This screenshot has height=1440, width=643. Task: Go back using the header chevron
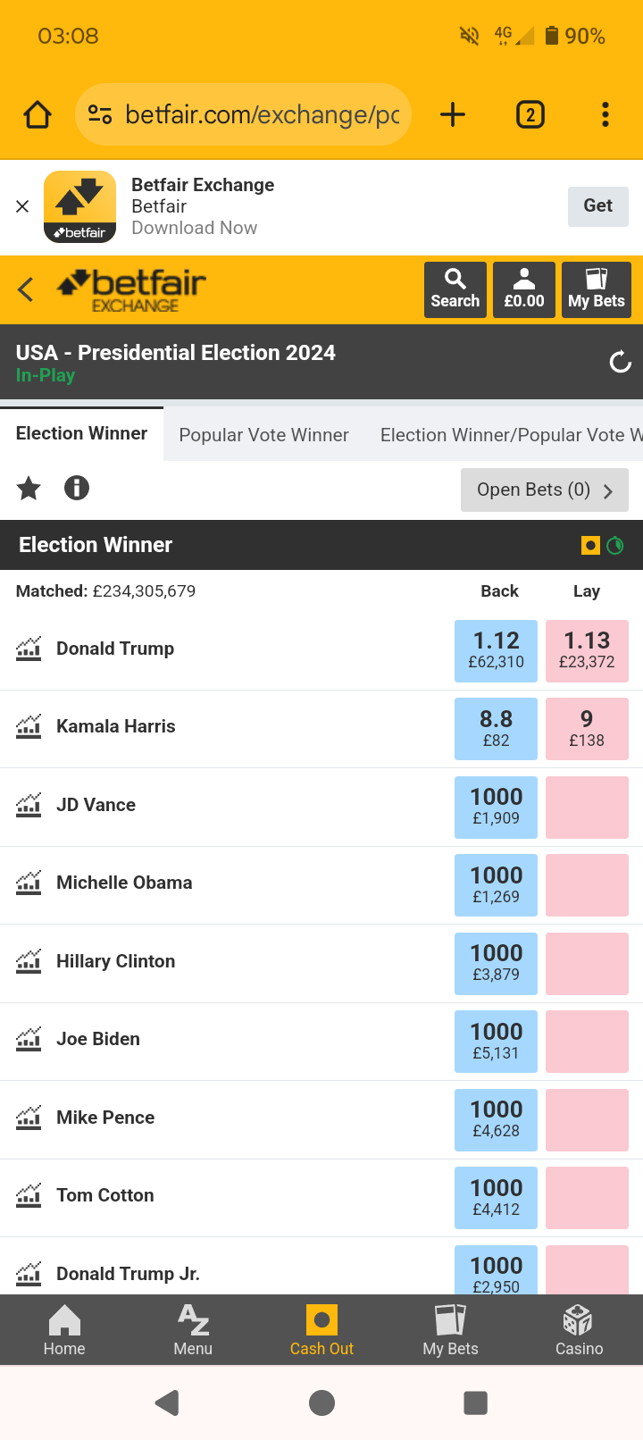click(26, 290)
